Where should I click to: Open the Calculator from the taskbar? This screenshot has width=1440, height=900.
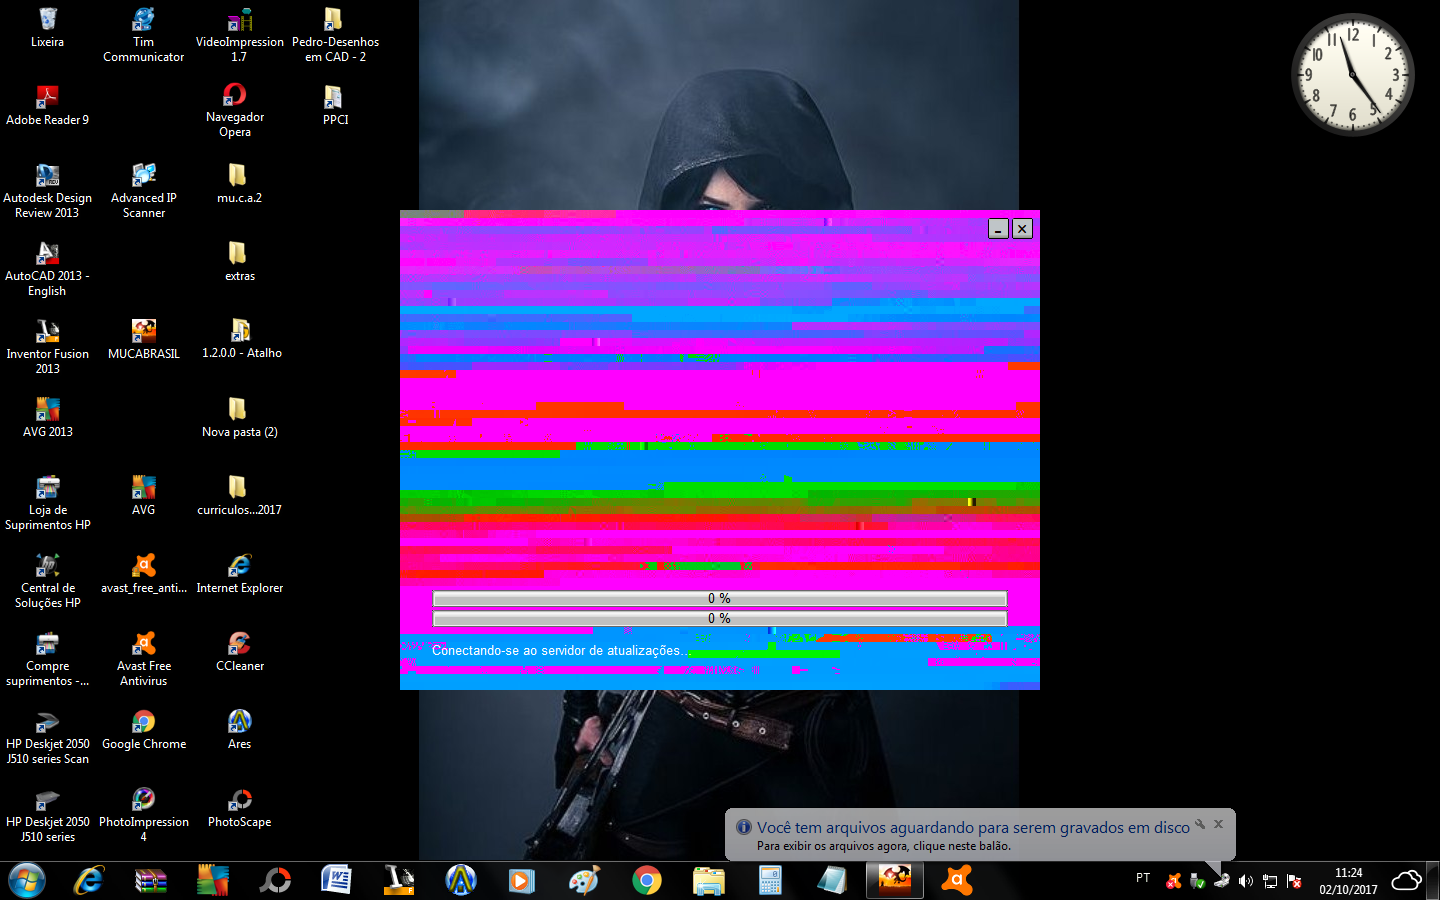click(770, 880)
